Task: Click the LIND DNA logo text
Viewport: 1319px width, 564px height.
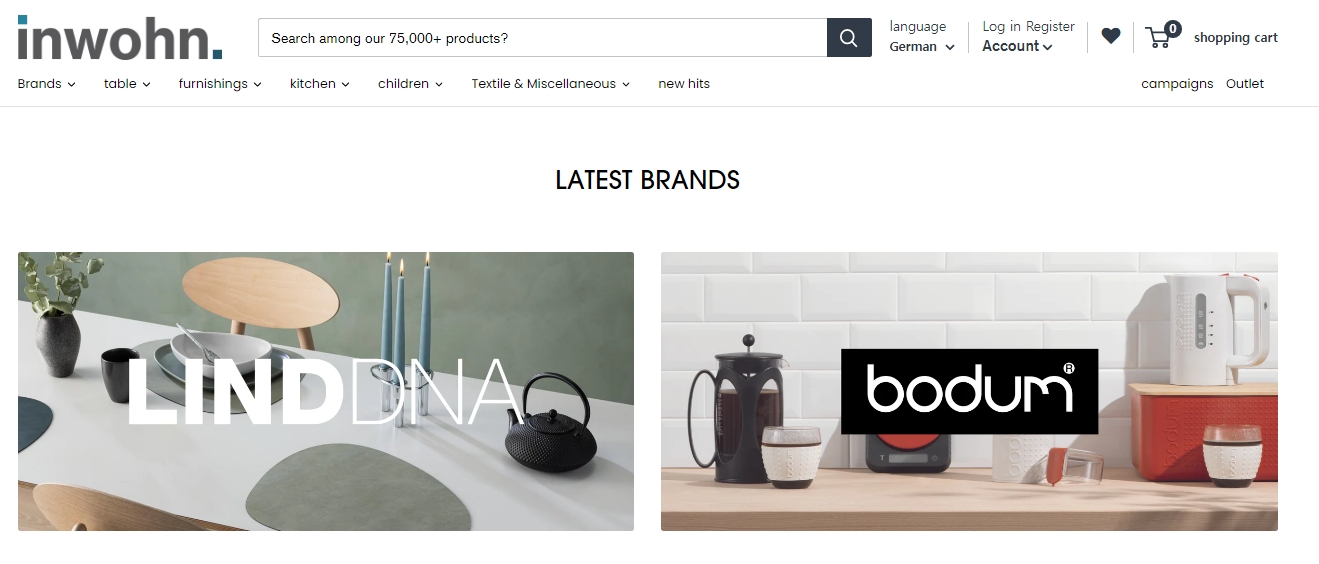Action: (324, 392)
